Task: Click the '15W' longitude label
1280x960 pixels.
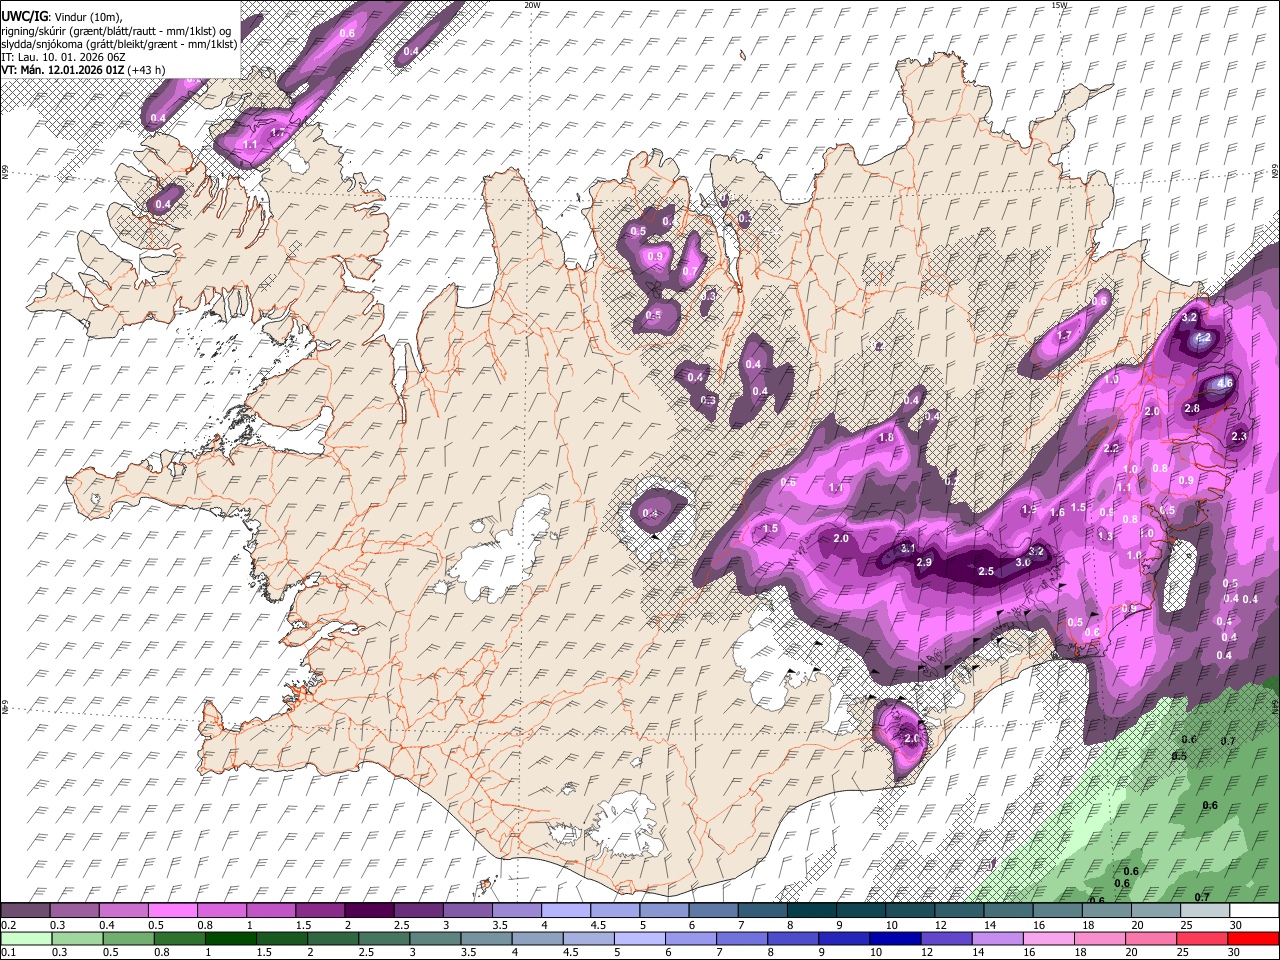Action: pos(1059,5)
